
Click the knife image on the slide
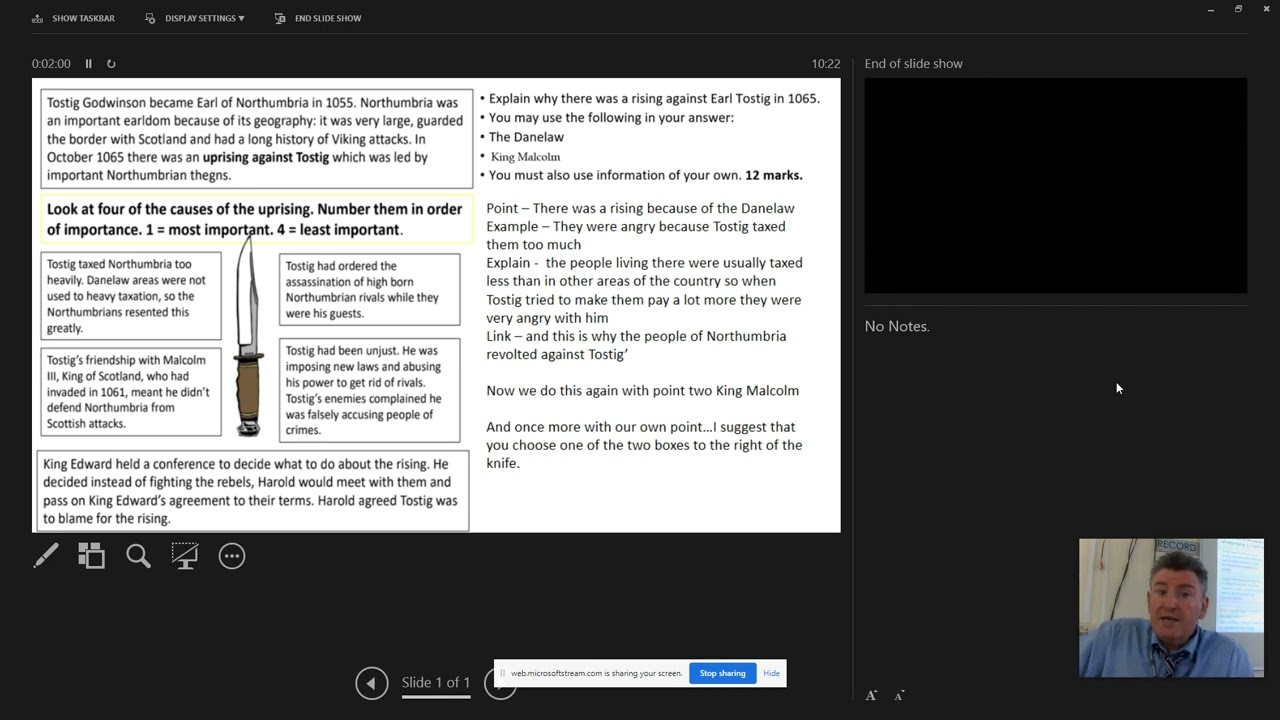(248, 335)
